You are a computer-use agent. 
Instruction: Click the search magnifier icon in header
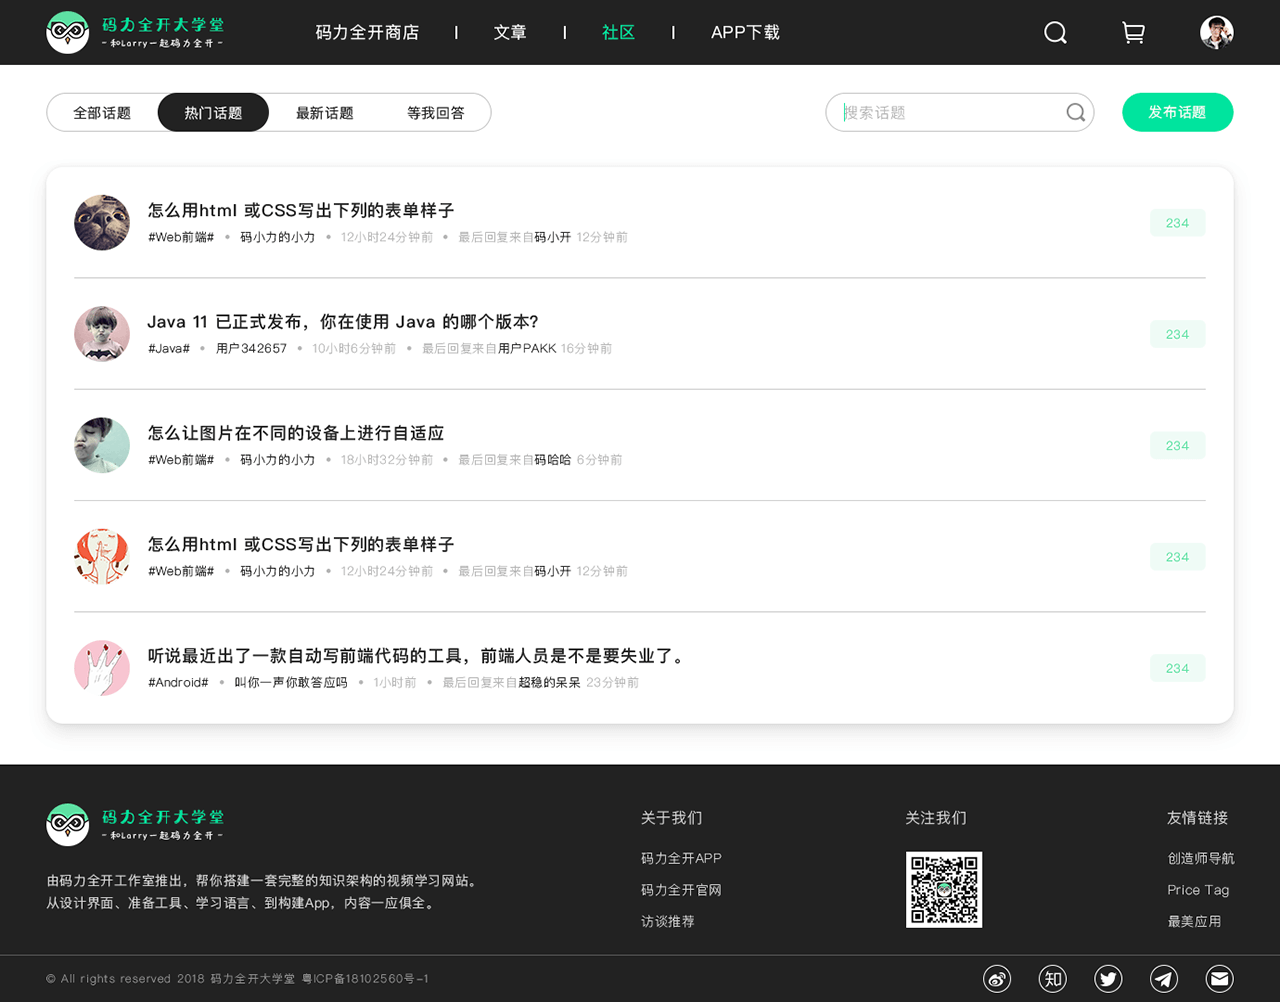[1055, 33]
